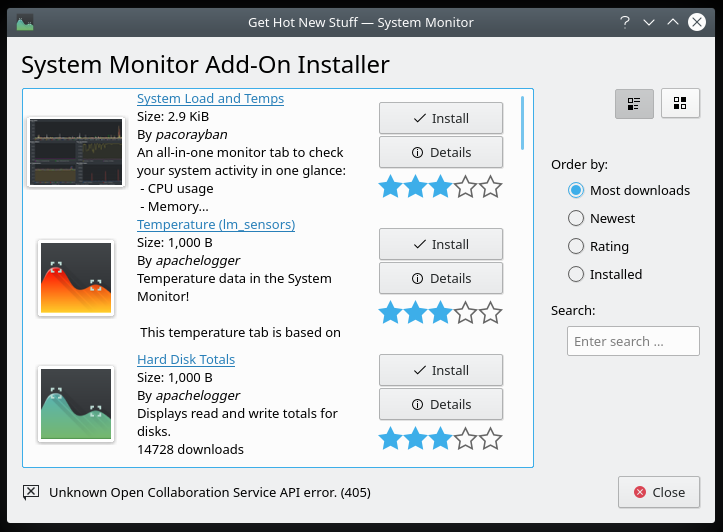Switch to the icon grid view mode
Image resolution: width=723 pixels, height=532 pixels.
click(680, 104)
